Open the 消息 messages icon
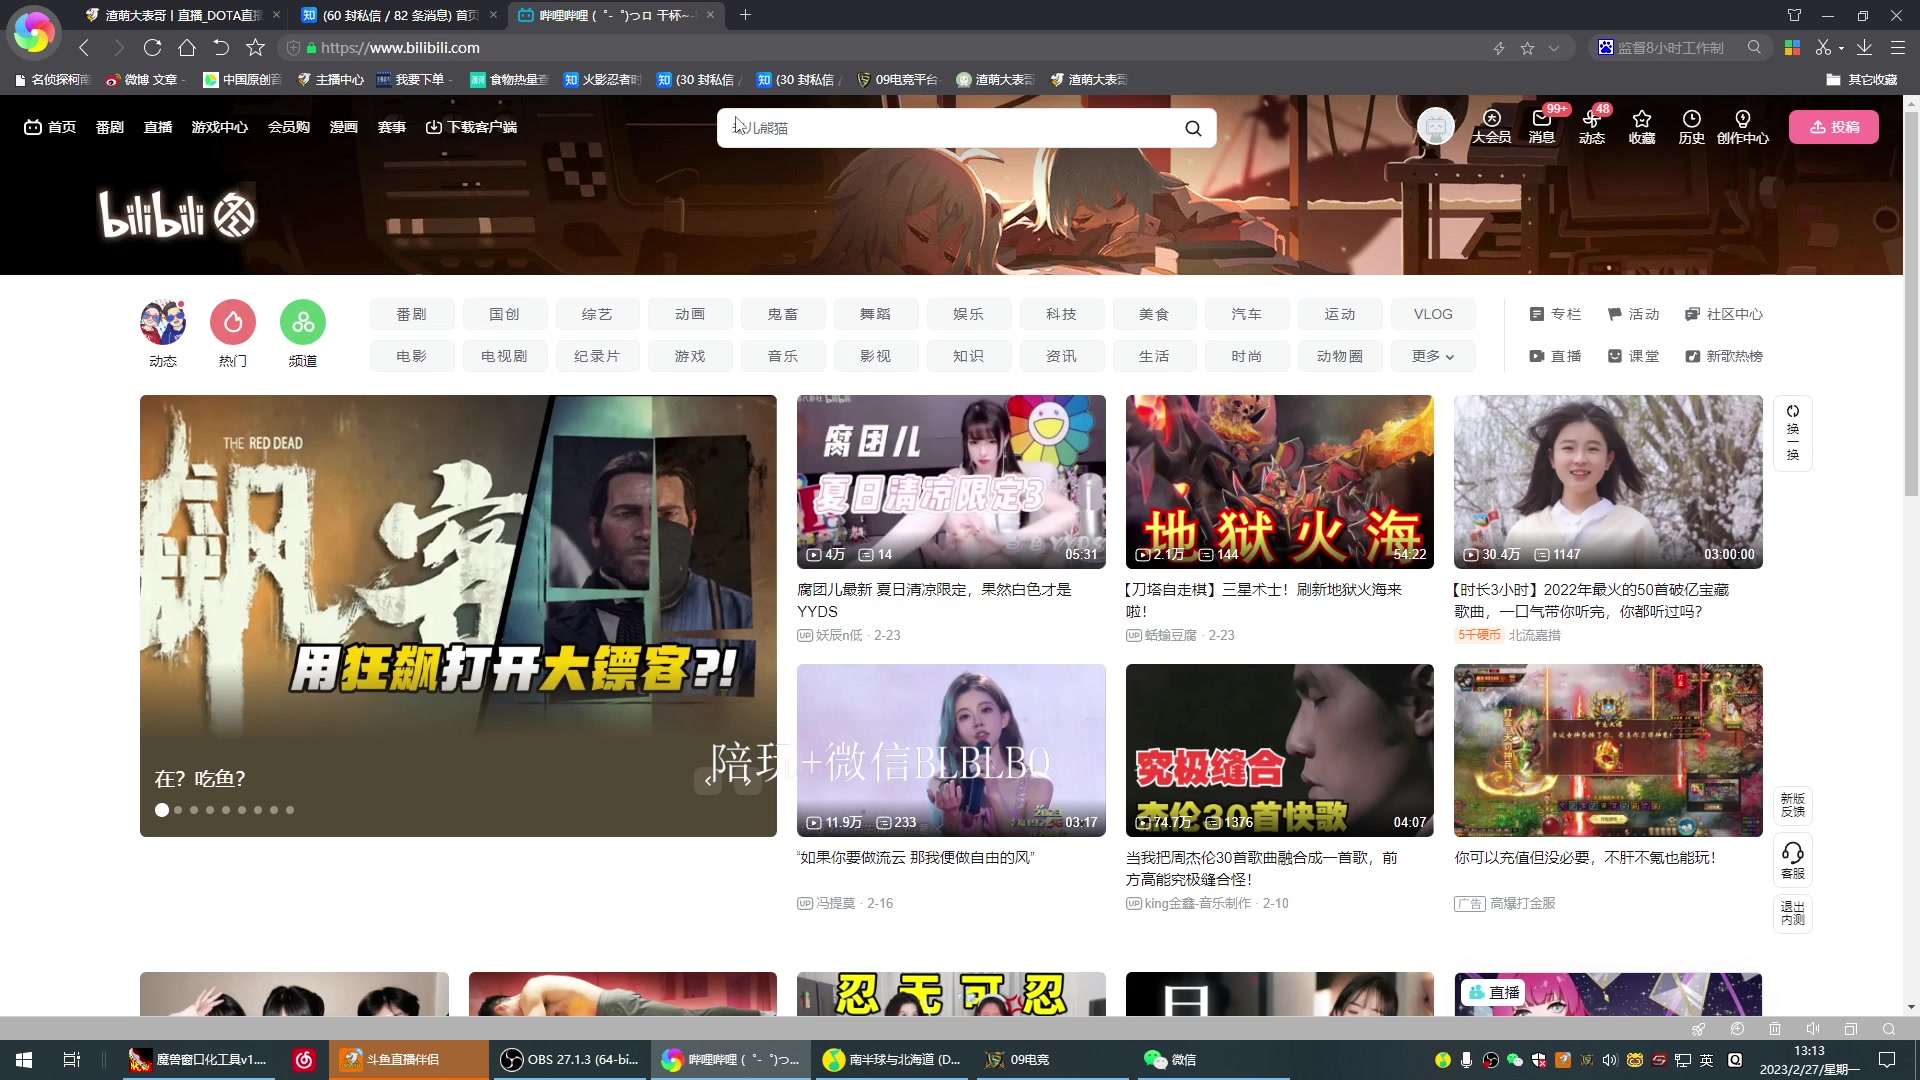This screenshot has width=1920, height=1080. 1541,127
